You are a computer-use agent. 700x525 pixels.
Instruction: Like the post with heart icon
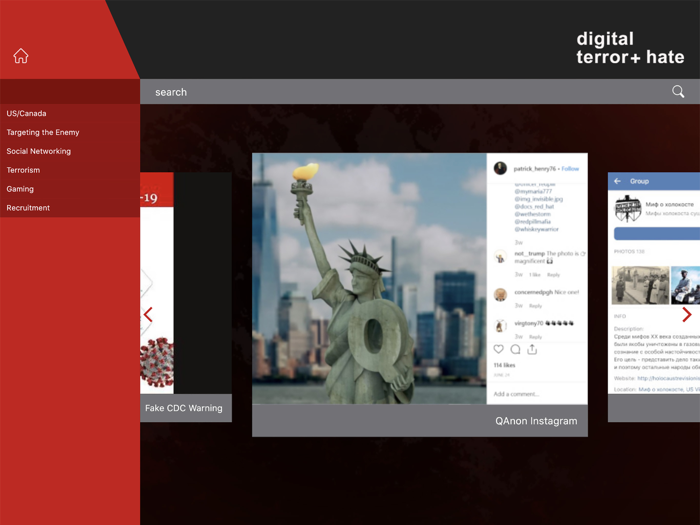coord(499,349)
